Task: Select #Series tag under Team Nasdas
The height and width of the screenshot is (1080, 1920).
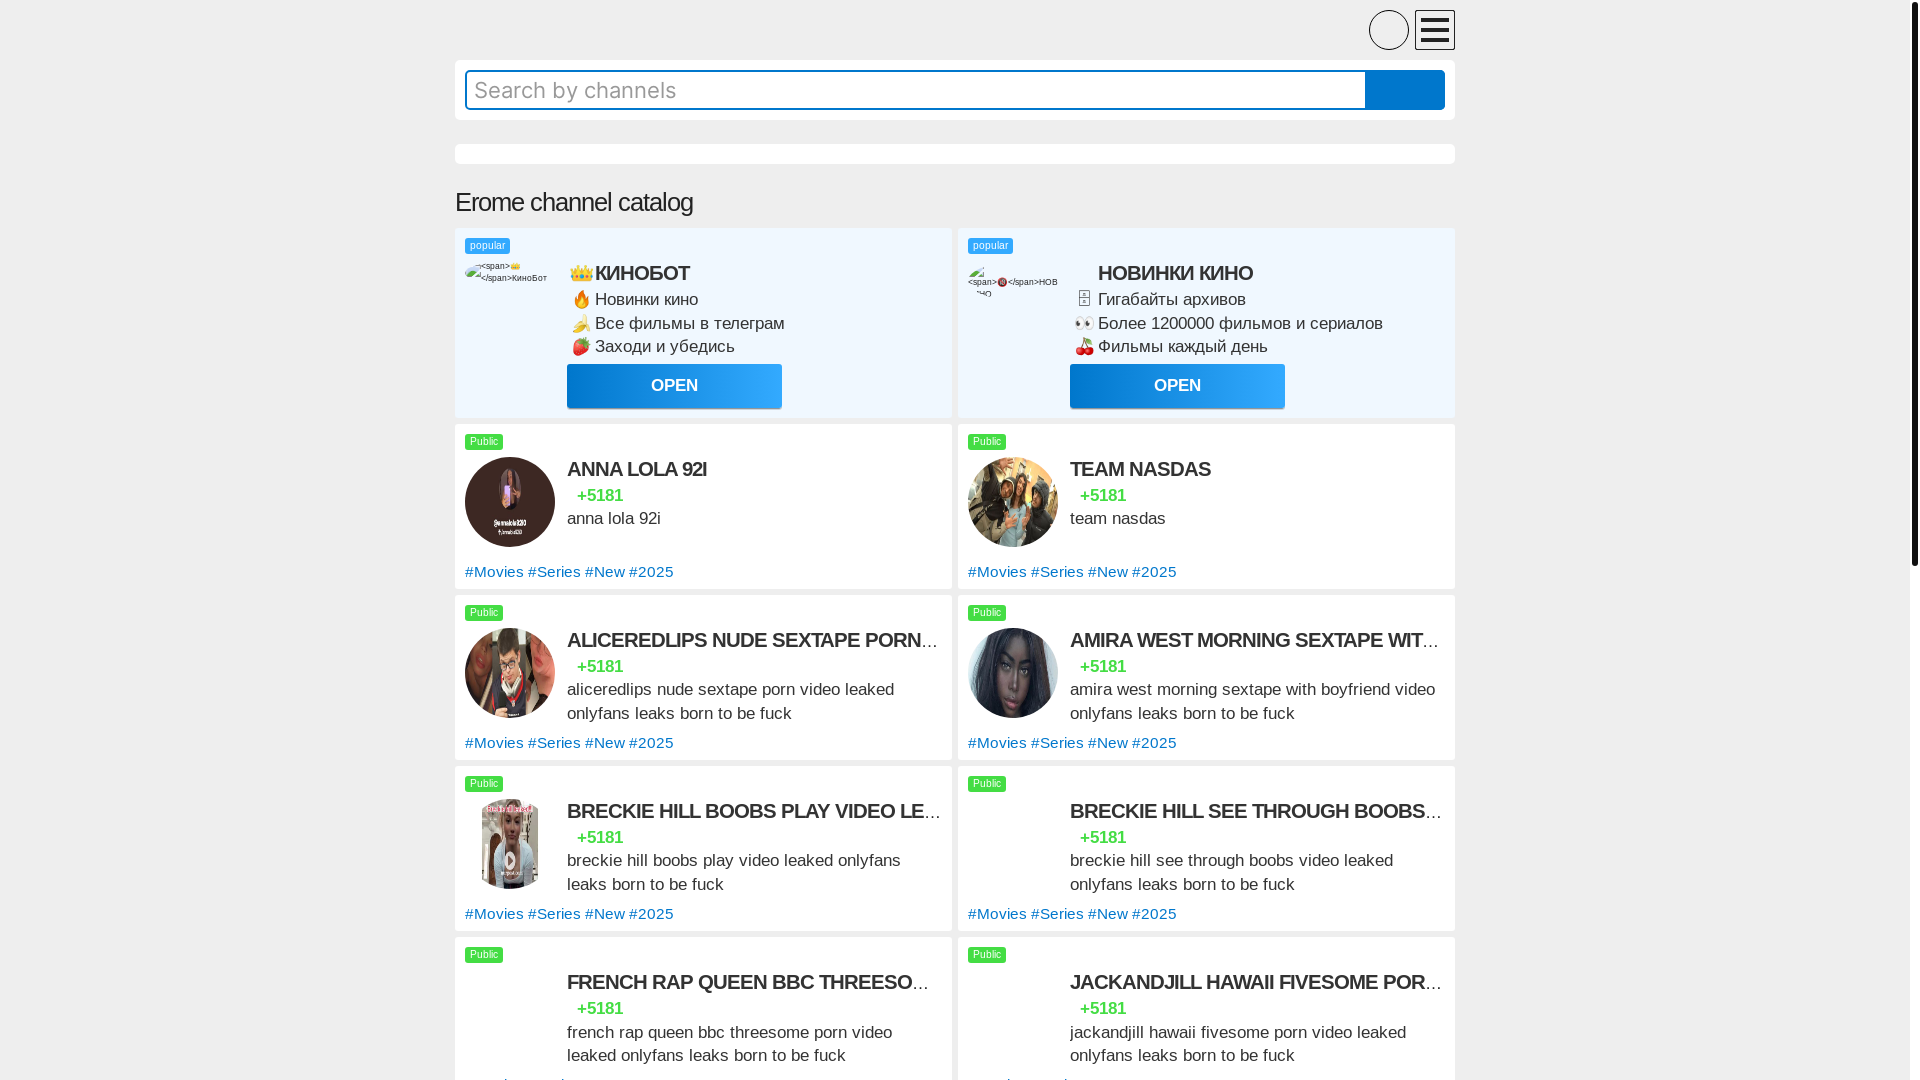Action: click(1057, 572)
